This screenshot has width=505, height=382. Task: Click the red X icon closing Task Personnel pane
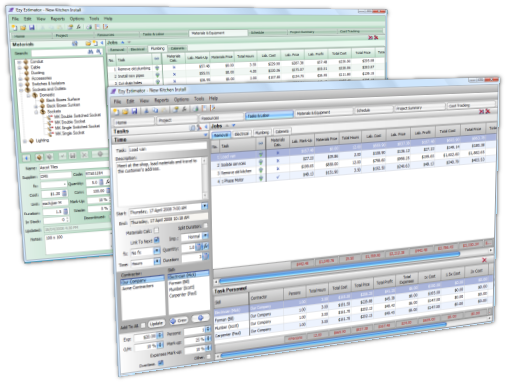click(484, 260)
